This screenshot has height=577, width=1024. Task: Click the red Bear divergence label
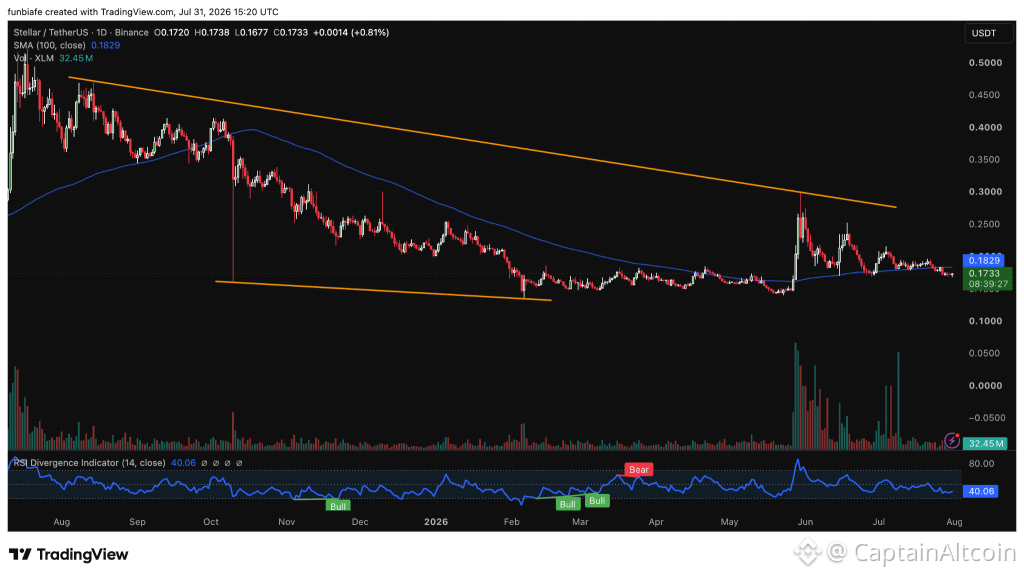click(x=639, y=470)
